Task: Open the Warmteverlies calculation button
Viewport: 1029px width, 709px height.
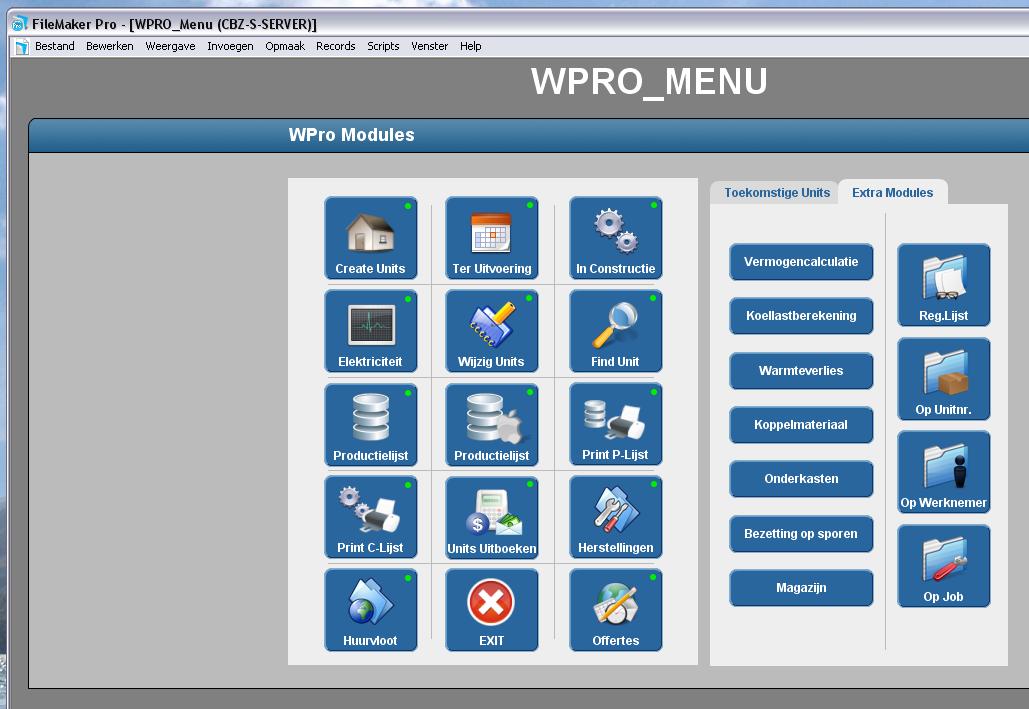Action: (801, 371)
